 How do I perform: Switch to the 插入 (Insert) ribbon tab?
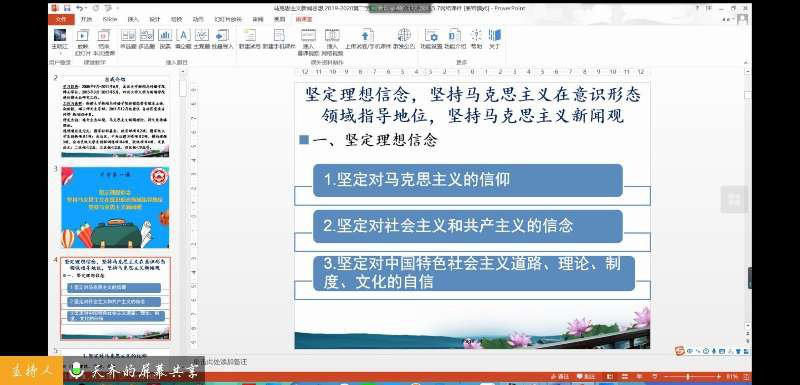pyautogui.click(x=133, y=19)
